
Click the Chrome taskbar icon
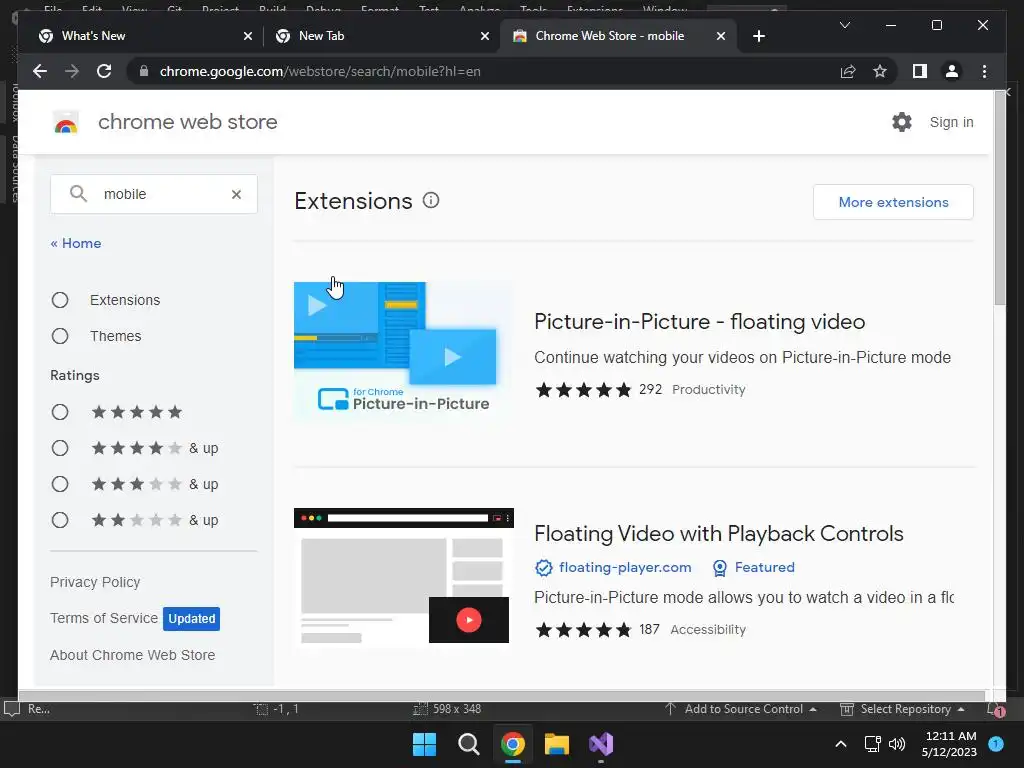point(513,744)
